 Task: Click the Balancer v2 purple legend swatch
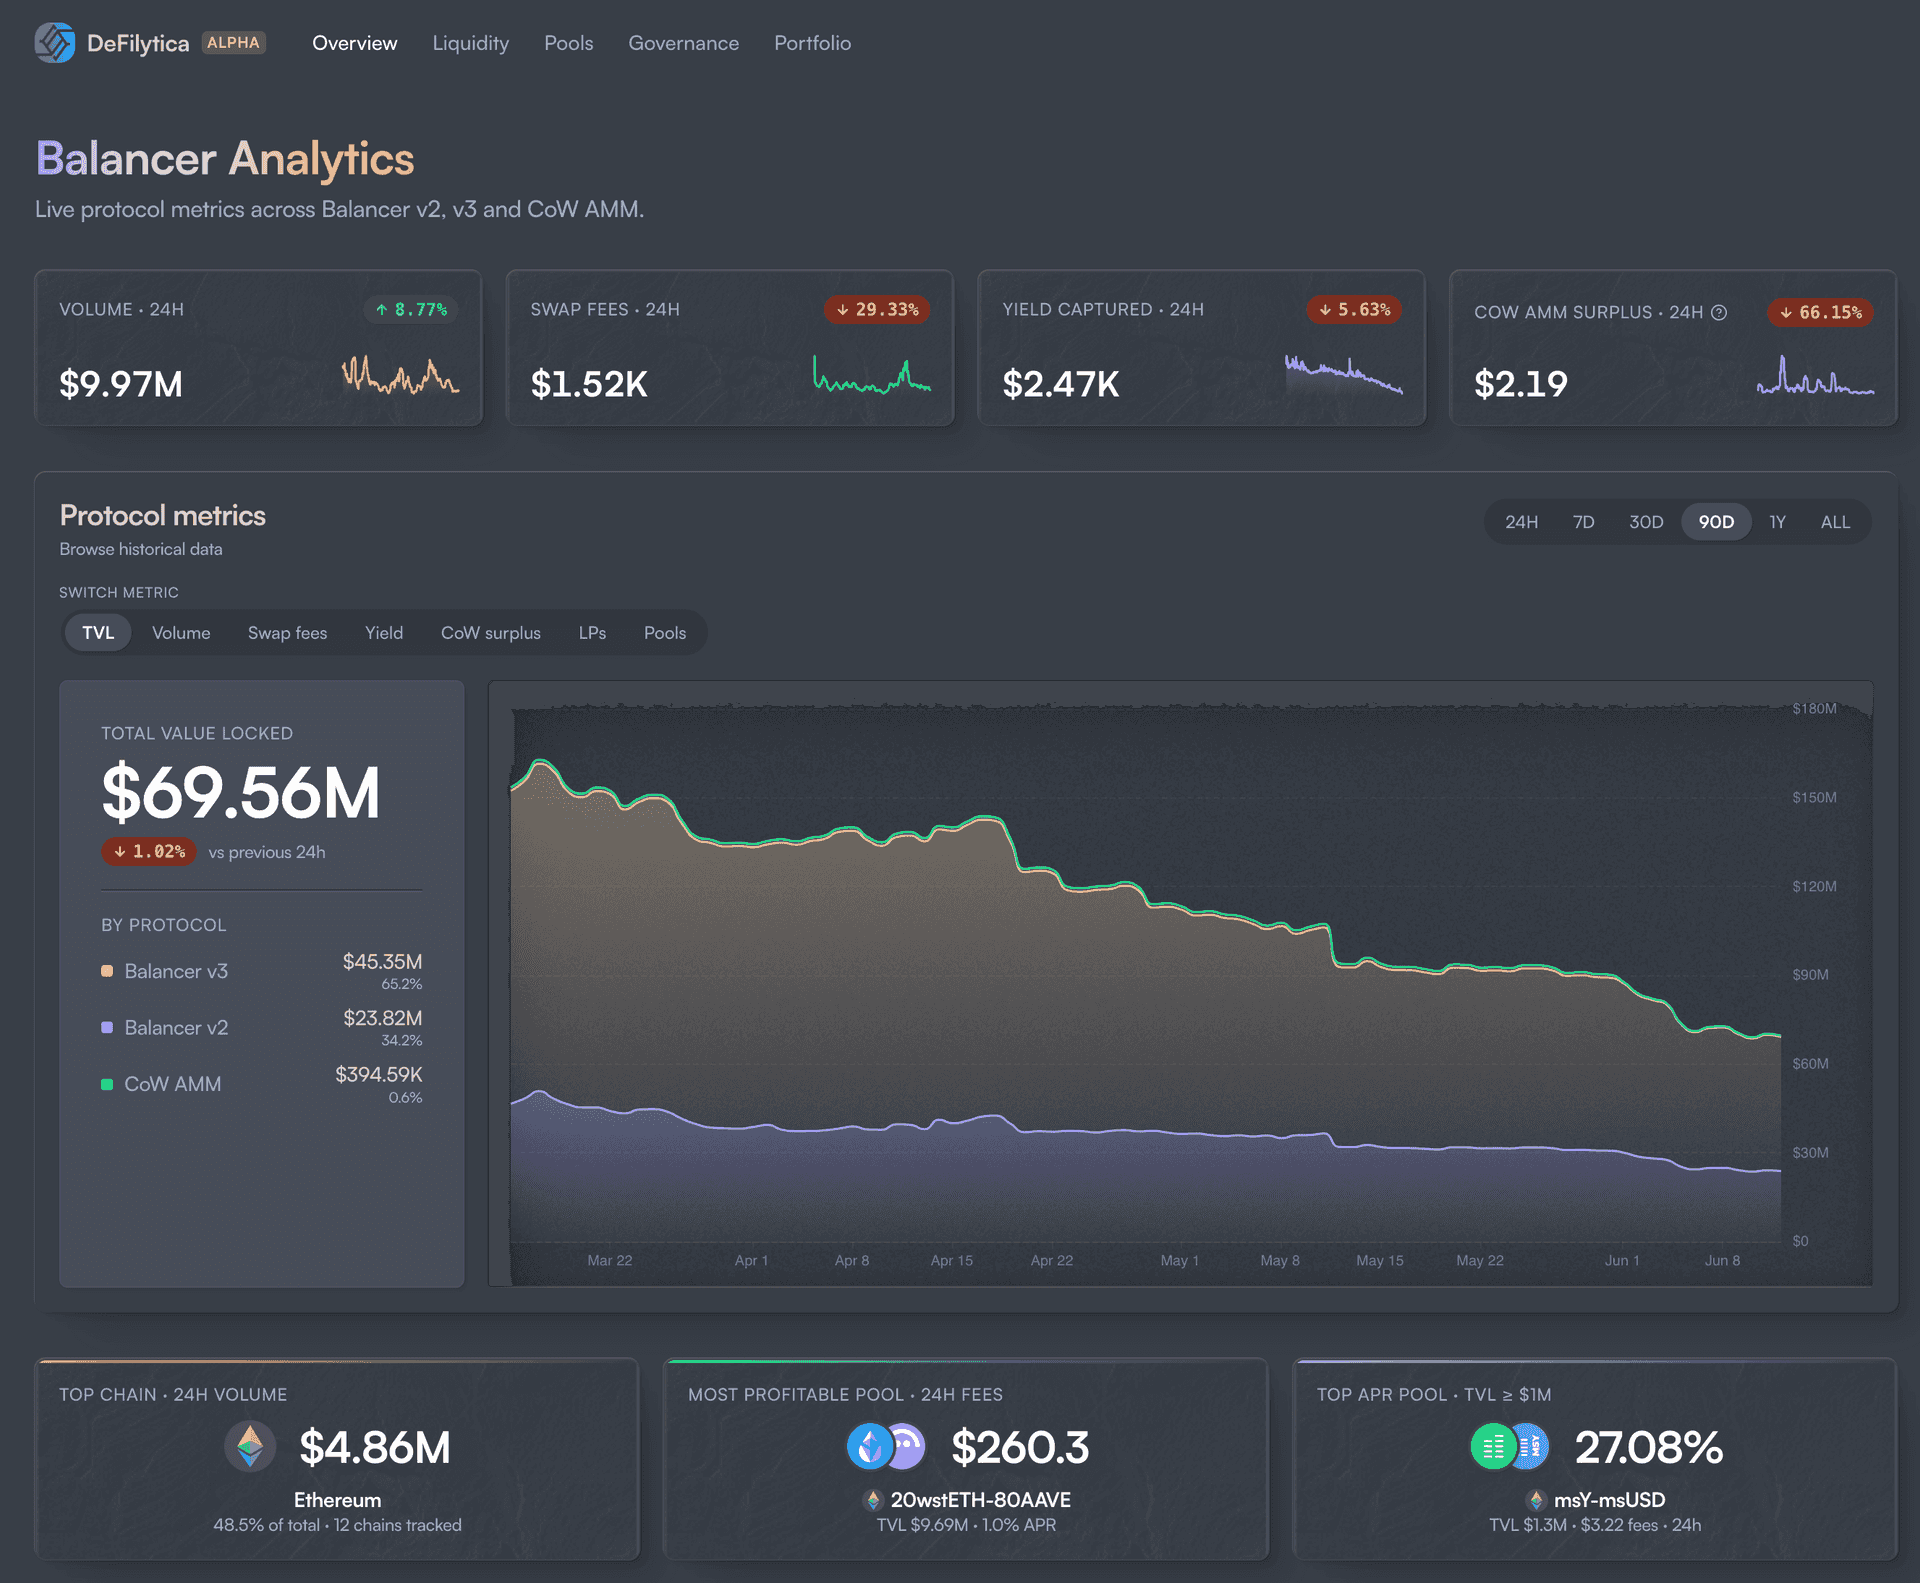(107, 1028)
